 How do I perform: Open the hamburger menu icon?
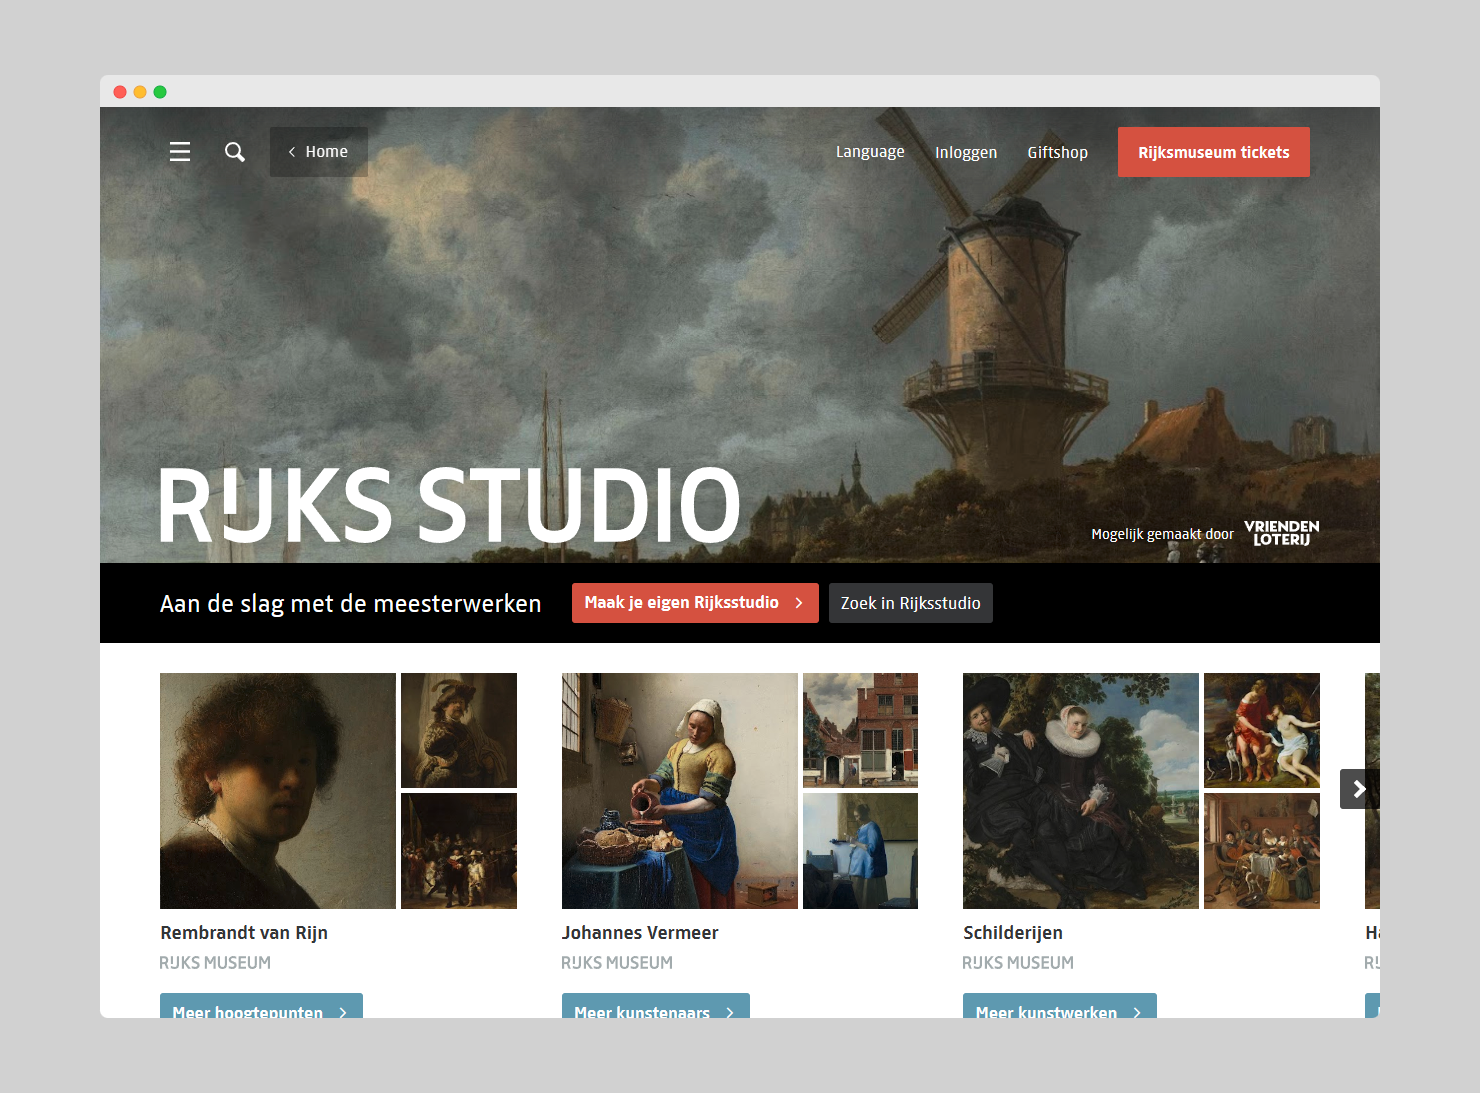tap(180, 152)
